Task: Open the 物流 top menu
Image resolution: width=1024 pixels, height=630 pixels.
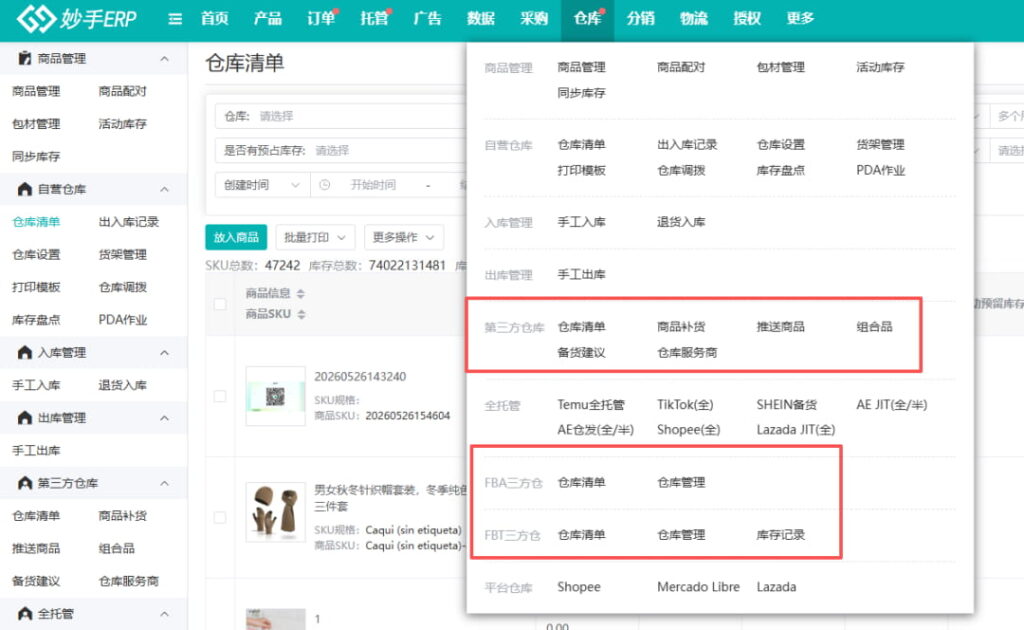Action: click(x=694, y=18)
